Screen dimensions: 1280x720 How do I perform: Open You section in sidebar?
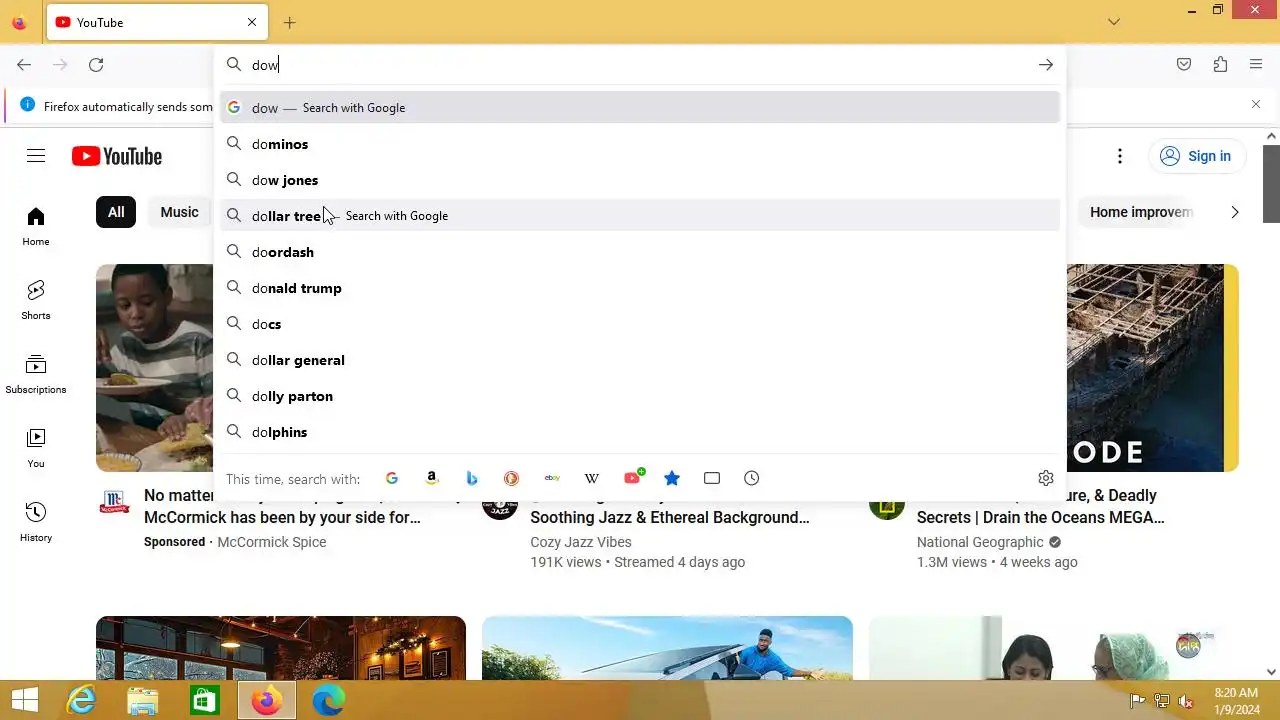click(x=36, y=448)
